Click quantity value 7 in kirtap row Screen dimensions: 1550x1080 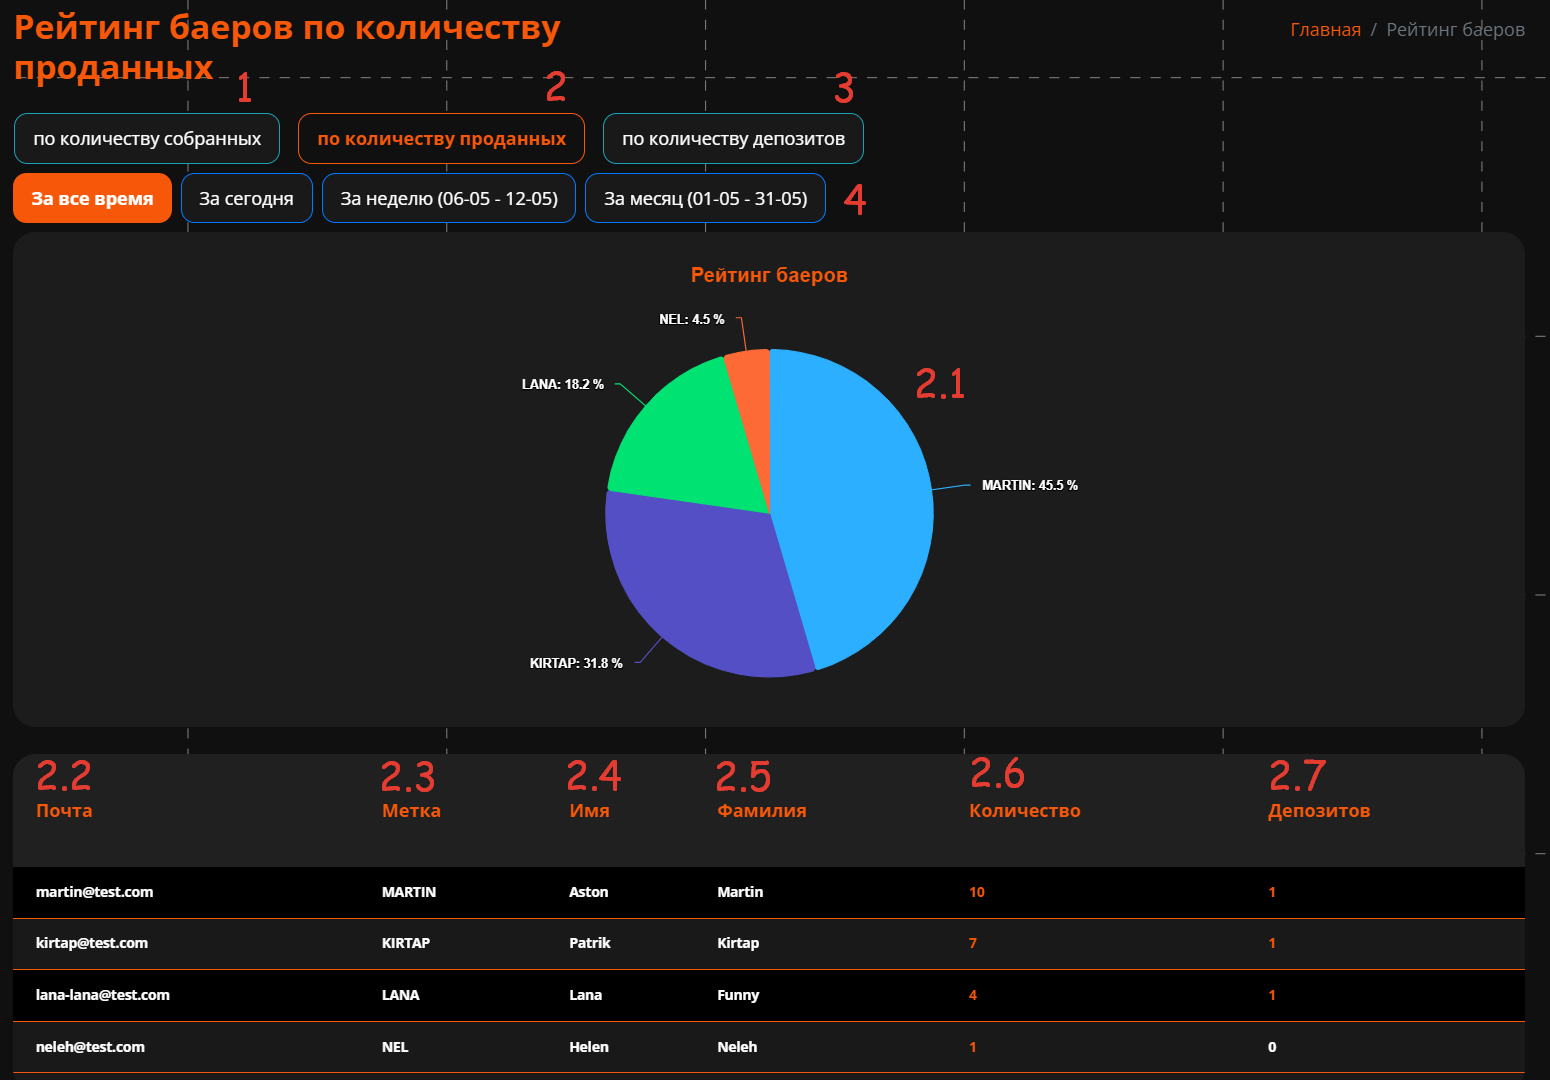973,943
